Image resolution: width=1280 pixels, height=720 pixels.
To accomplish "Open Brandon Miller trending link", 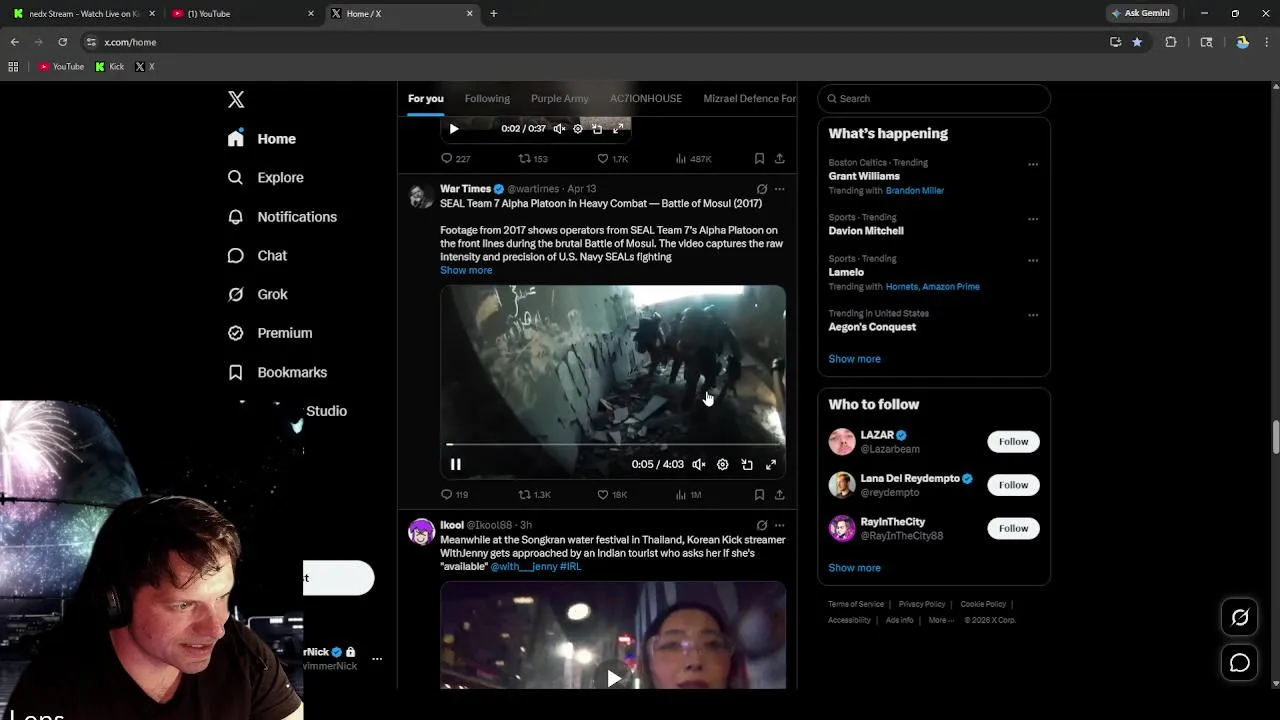I will (915, 190).
